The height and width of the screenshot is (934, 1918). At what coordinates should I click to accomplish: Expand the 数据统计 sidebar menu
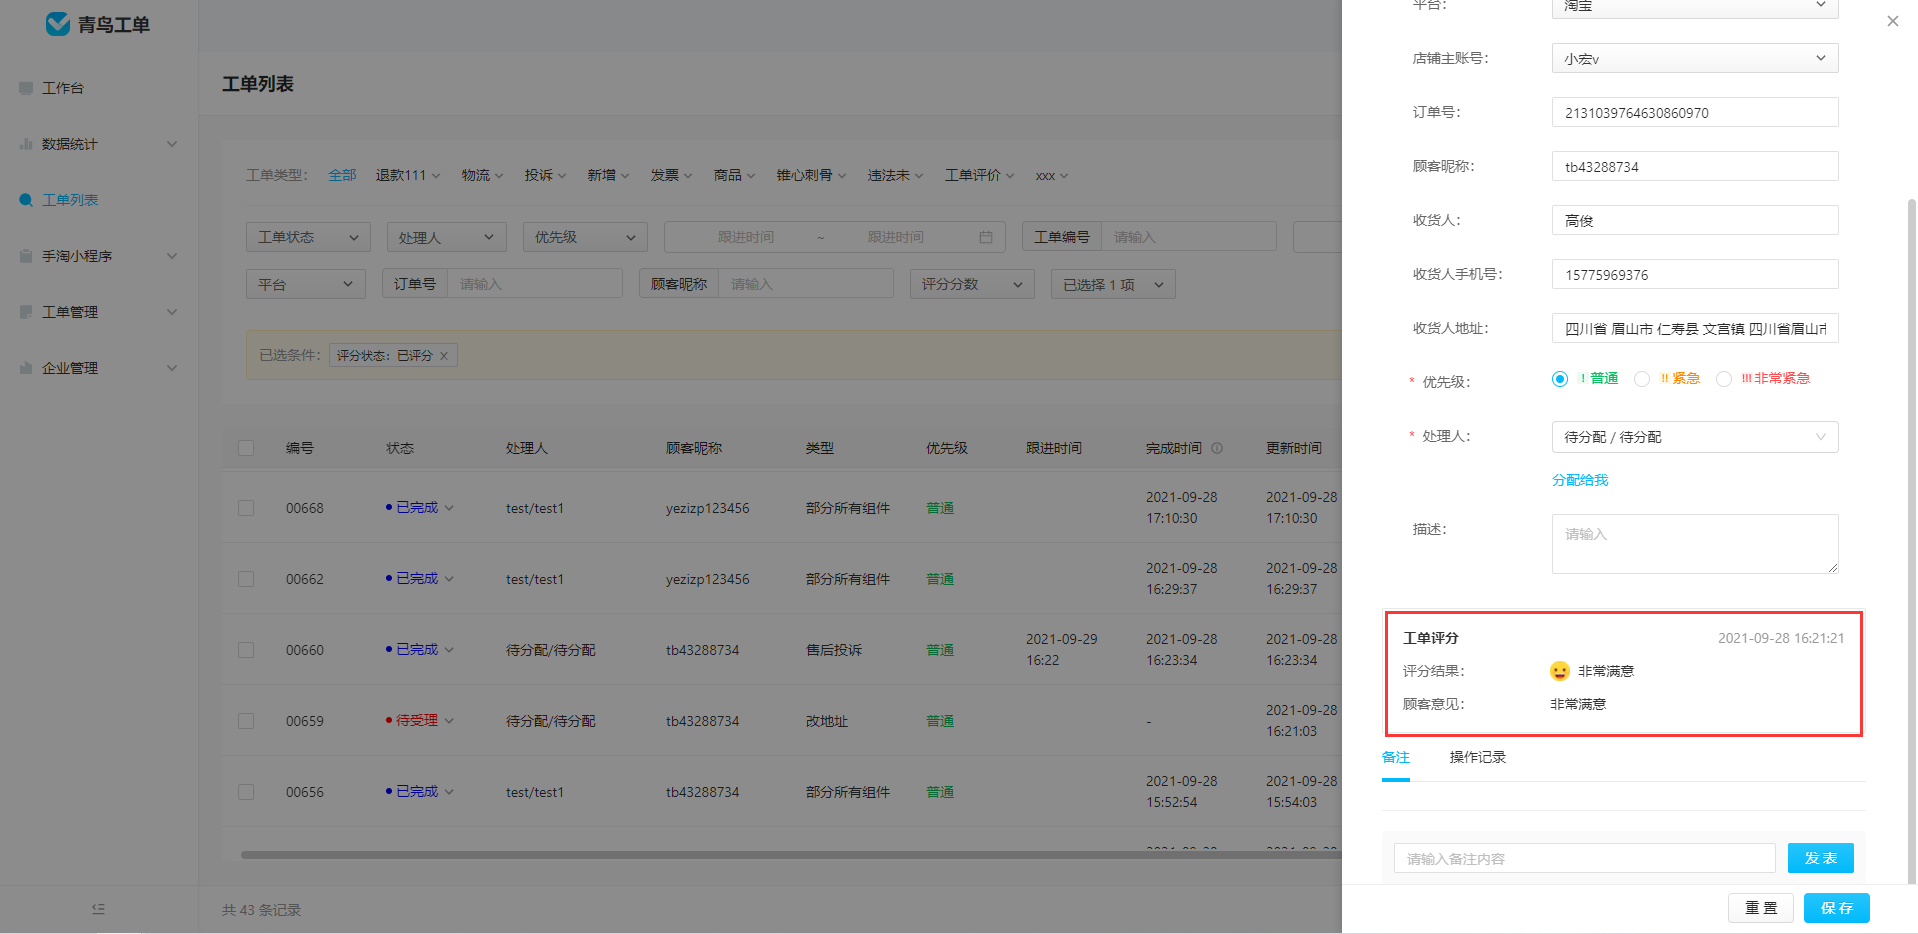(172, 144)
